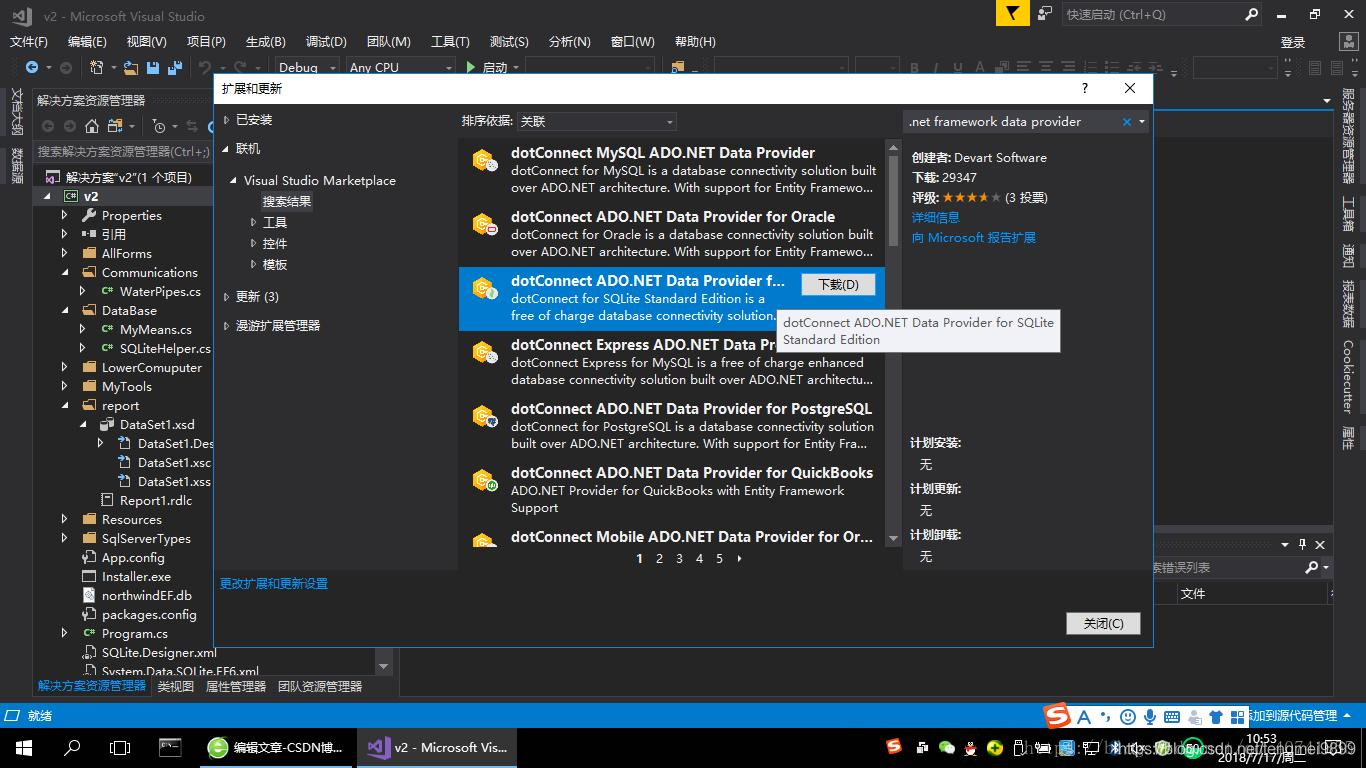The width and height of the screenshot is (1366, 768).
Task: Click the feedback icon beside notifications flag
Action: click(1045, 13)
